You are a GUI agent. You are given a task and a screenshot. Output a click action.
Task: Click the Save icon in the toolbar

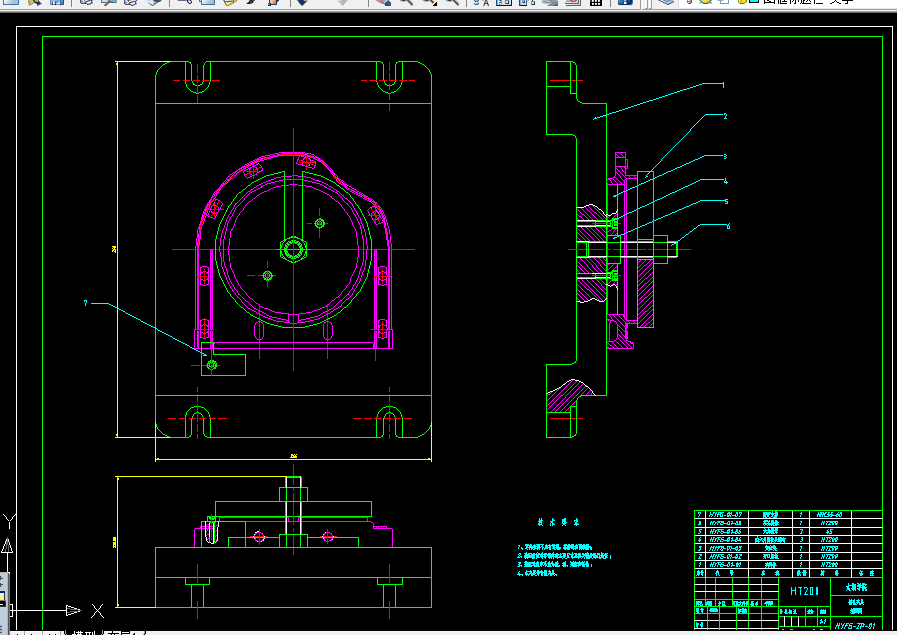coord(57,2)
